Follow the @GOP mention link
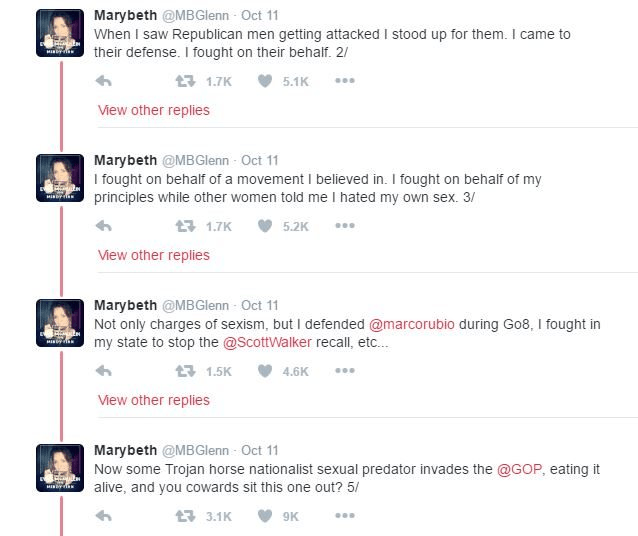 (x=518, y=468)
